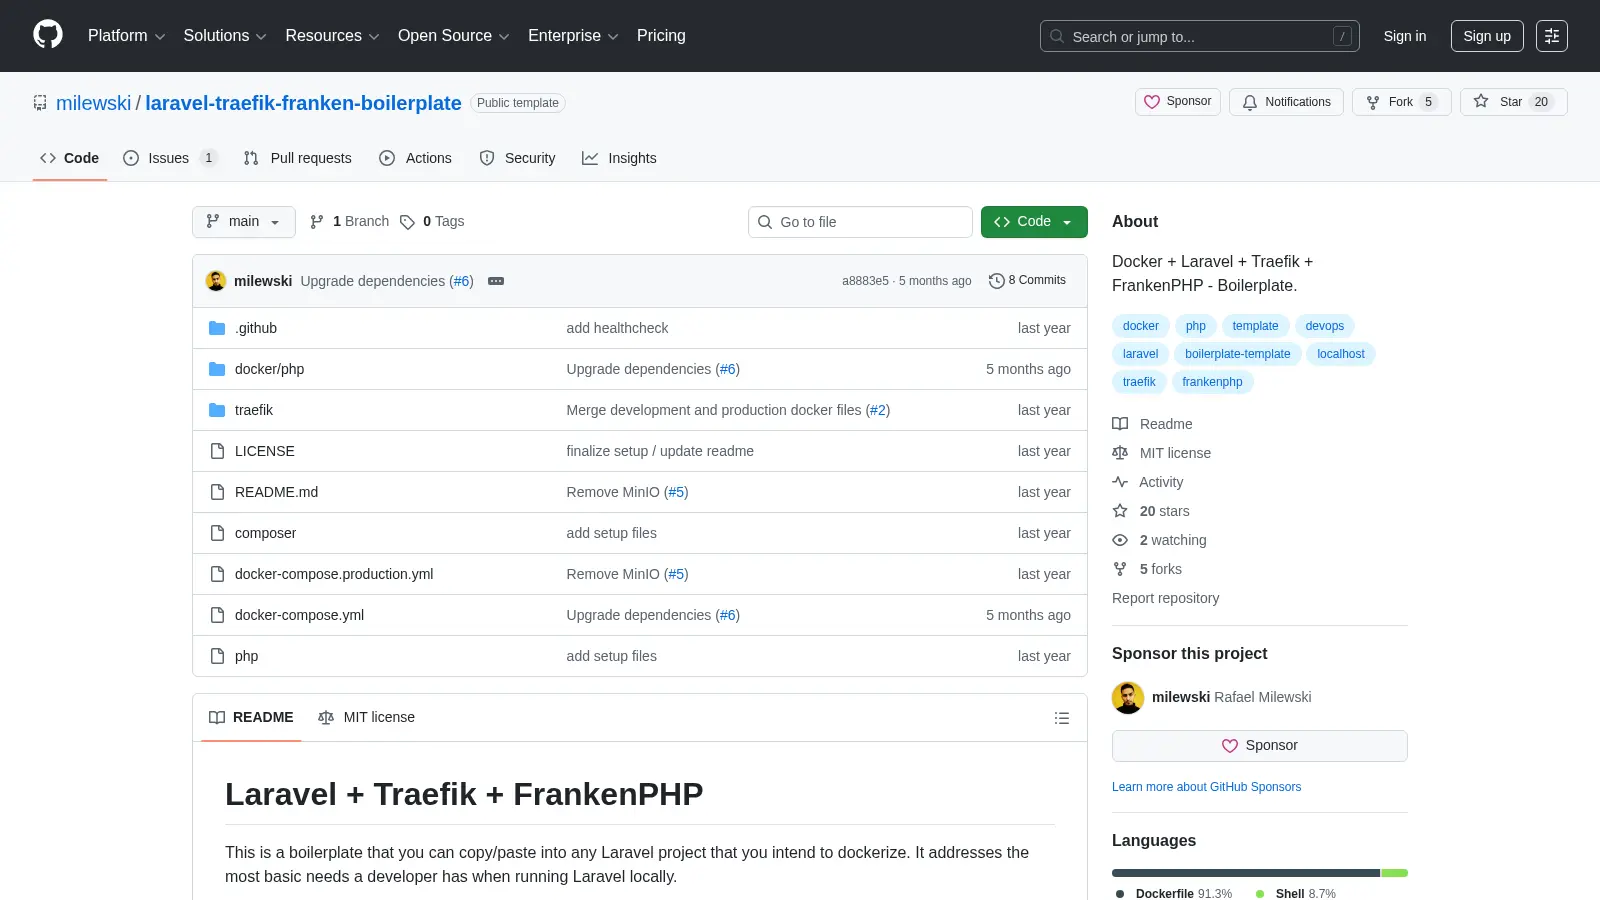
Task: Click the traefik folder icon
Action: click(x=217, y=410)
